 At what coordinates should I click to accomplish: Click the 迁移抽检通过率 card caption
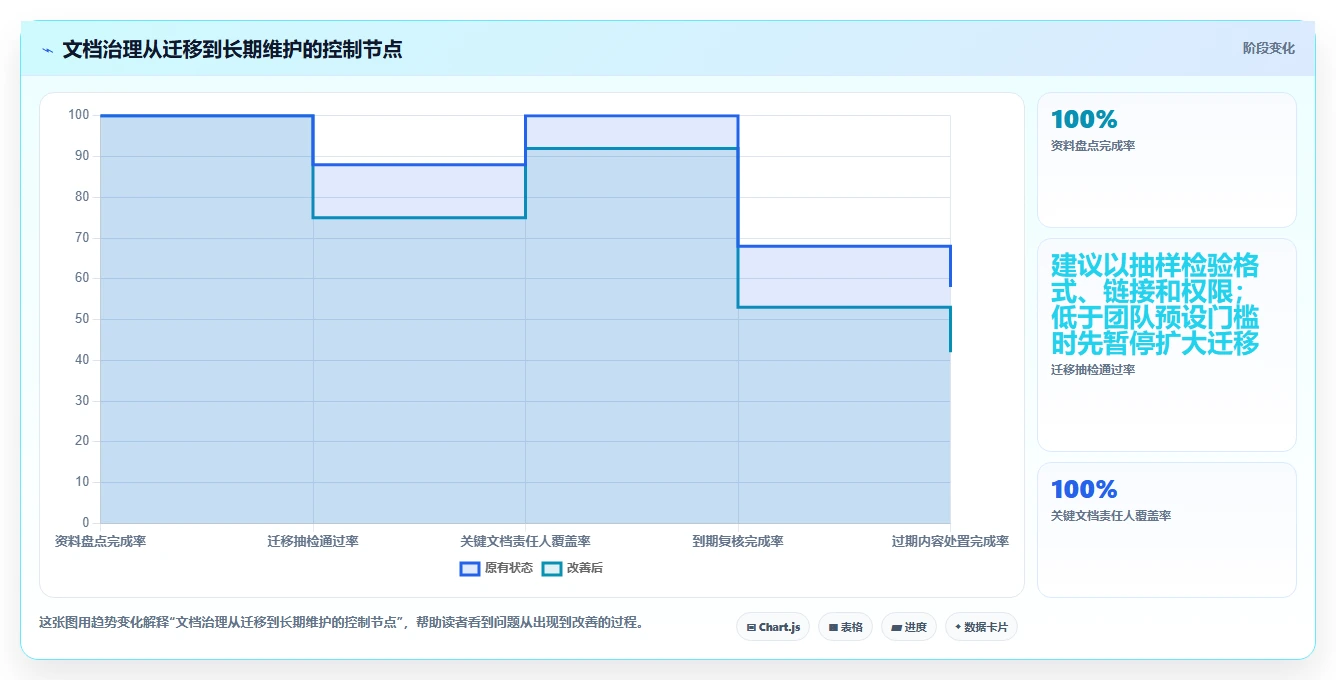[x=1093, y=370]
